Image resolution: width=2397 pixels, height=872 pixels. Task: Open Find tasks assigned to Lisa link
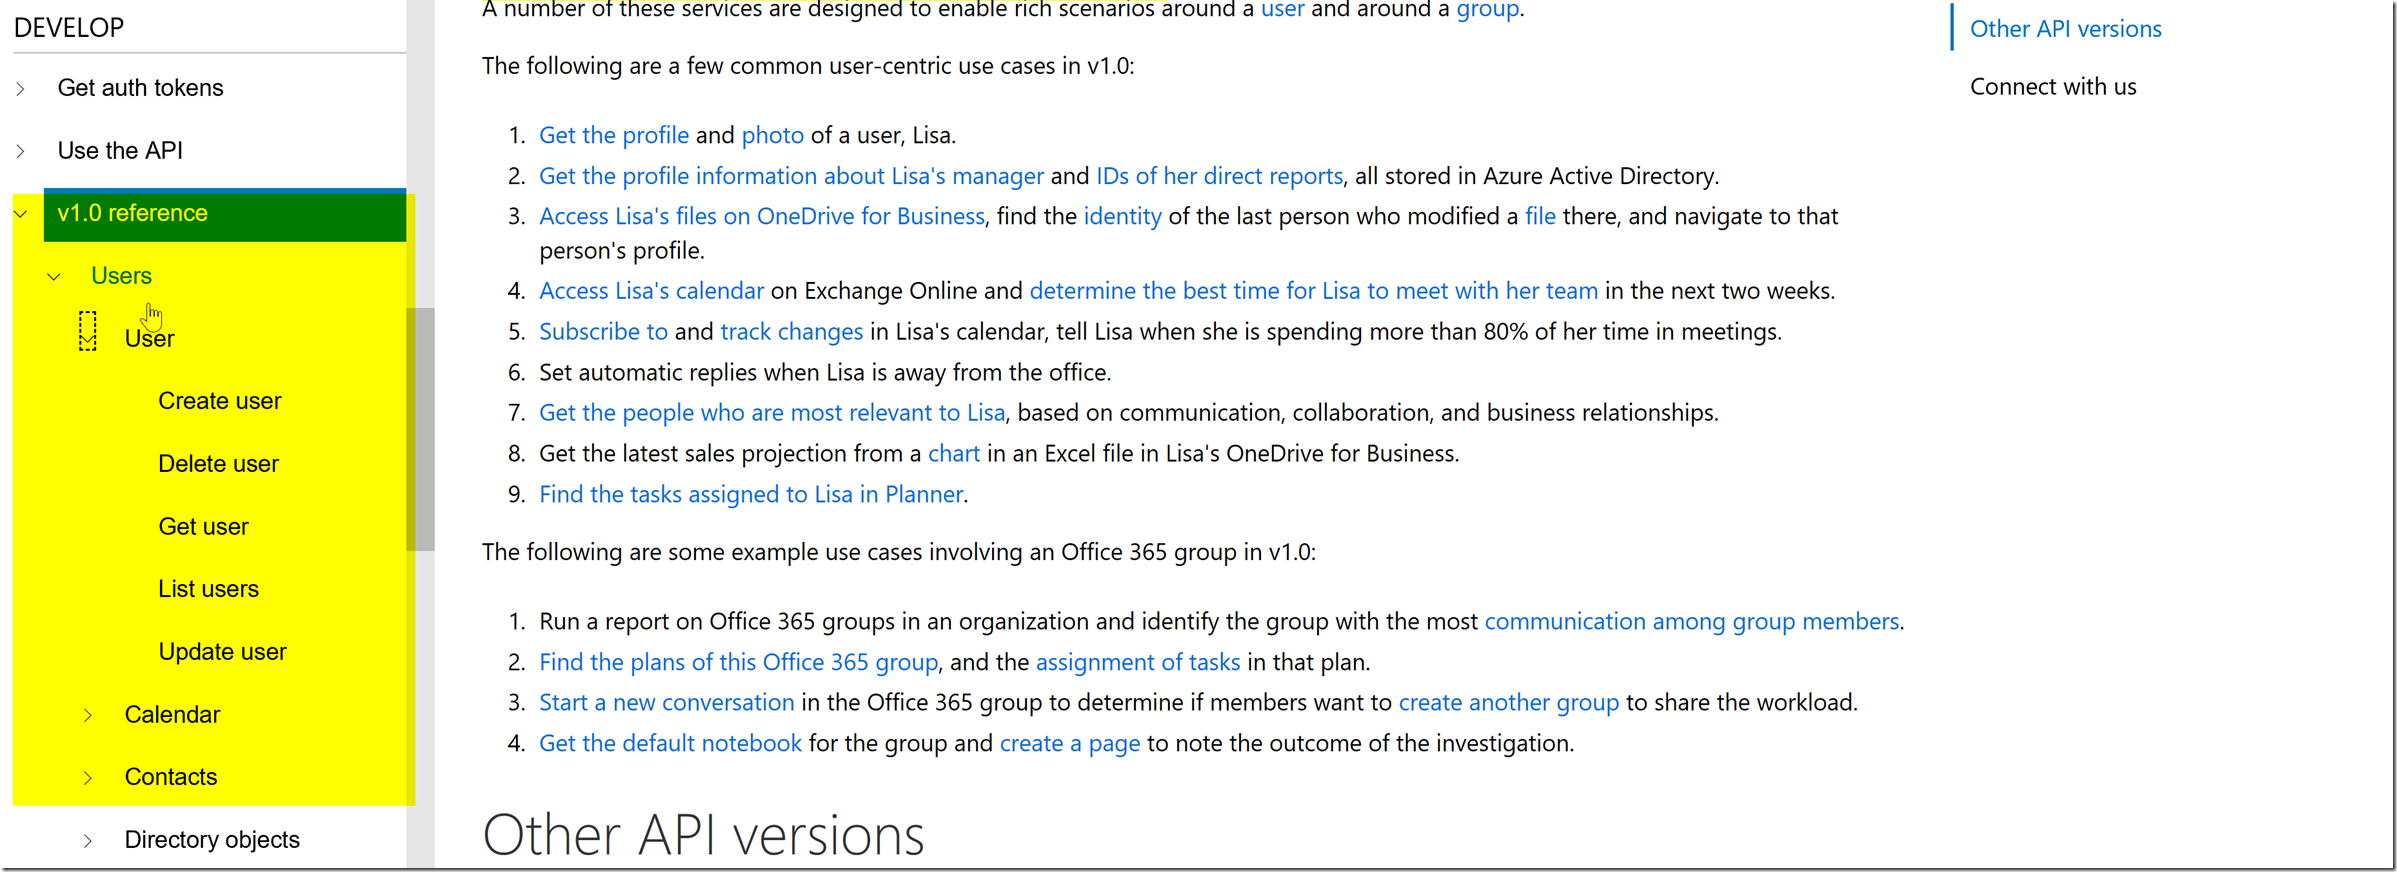(751, 495)
